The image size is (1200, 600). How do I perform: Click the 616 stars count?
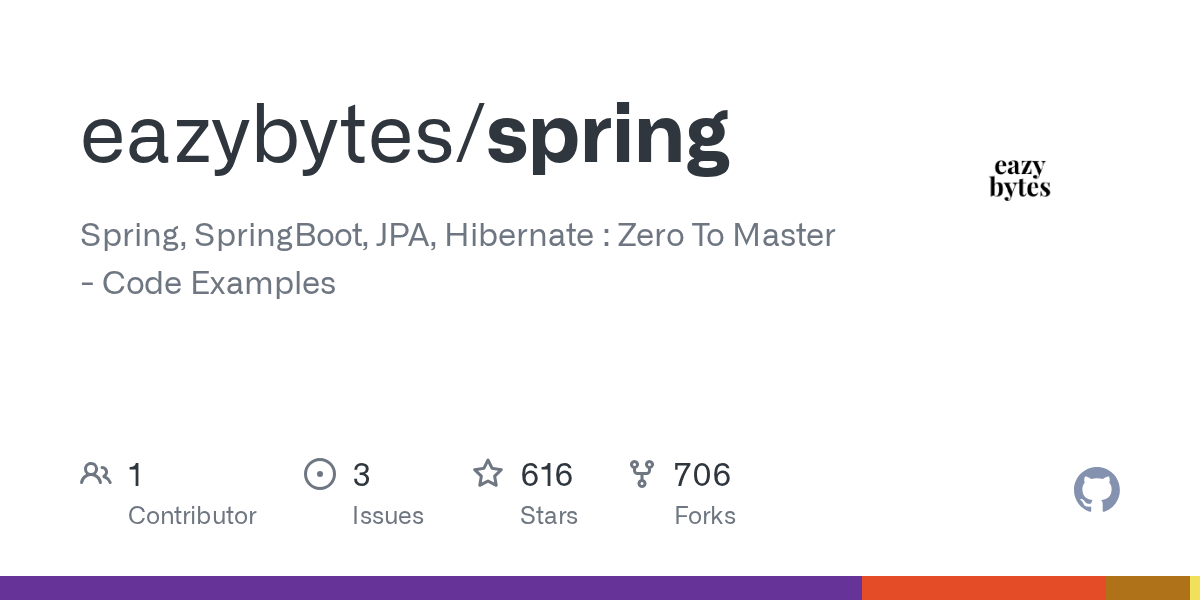pos(546,474)
